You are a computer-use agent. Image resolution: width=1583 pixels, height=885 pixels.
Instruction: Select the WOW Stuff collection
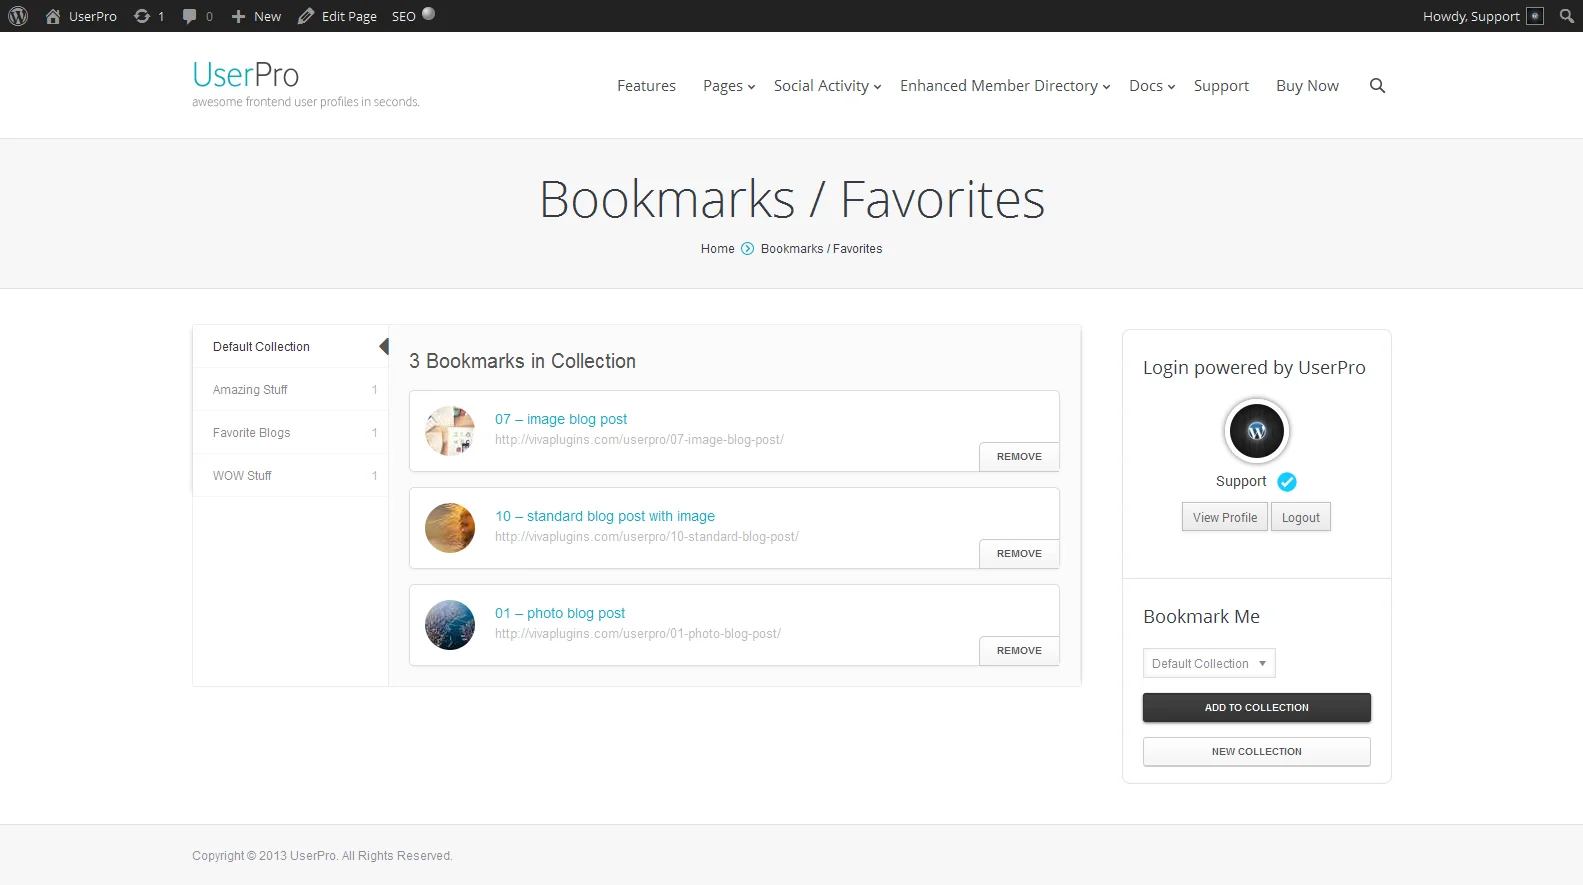pos(290,476)
